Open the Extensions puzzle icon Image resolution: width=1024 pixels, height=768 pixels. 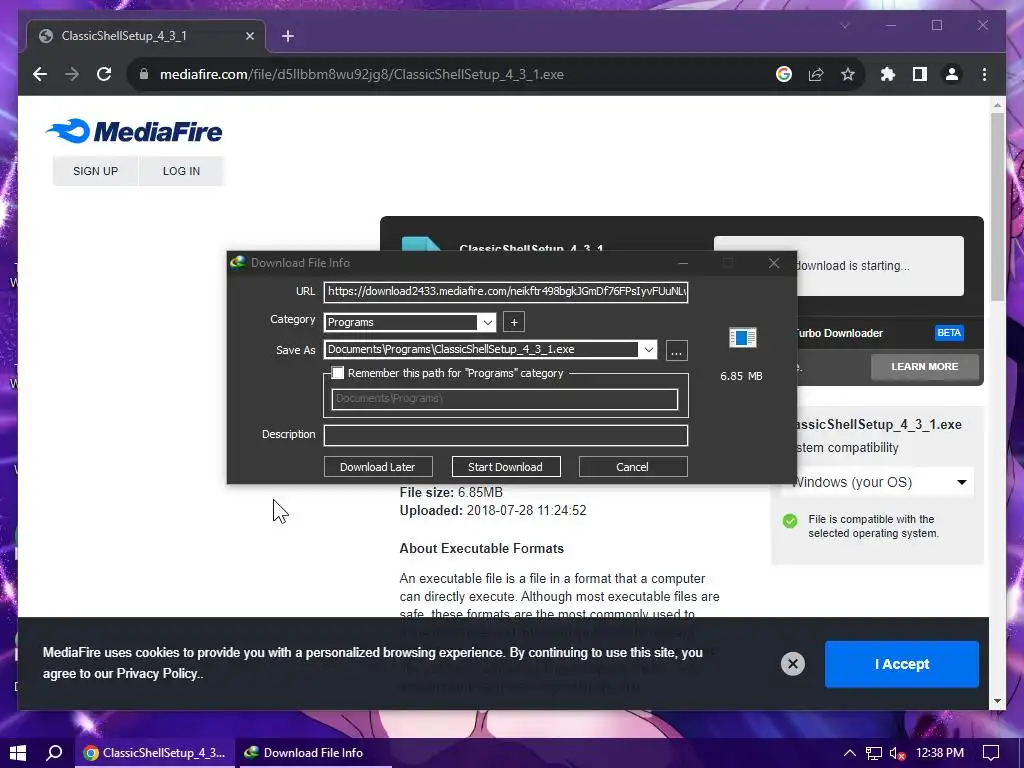888,74
